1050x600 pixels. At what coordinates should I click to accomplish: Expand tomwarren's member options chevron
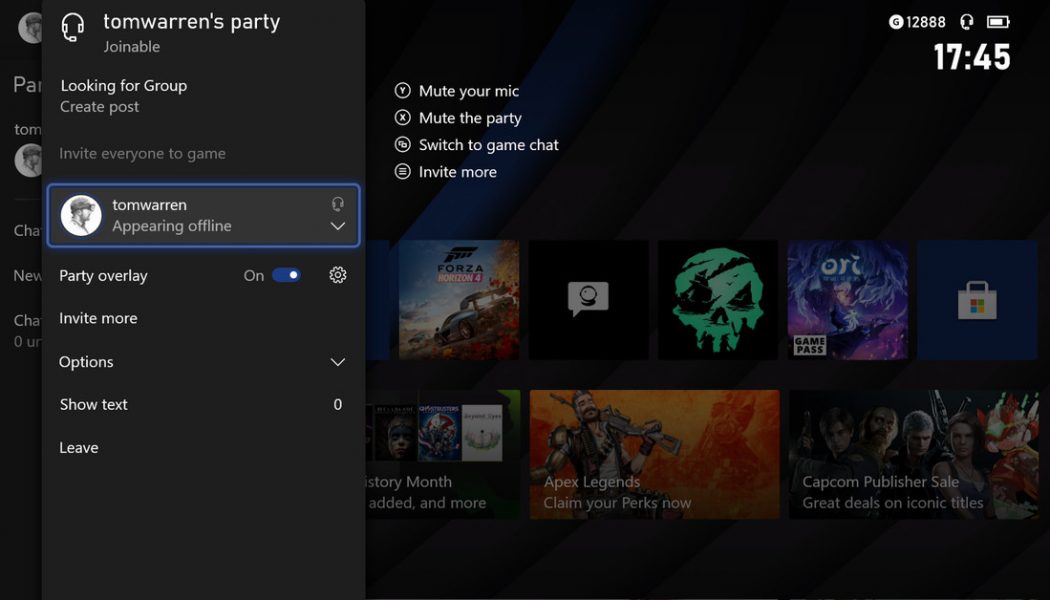(337, 226)
